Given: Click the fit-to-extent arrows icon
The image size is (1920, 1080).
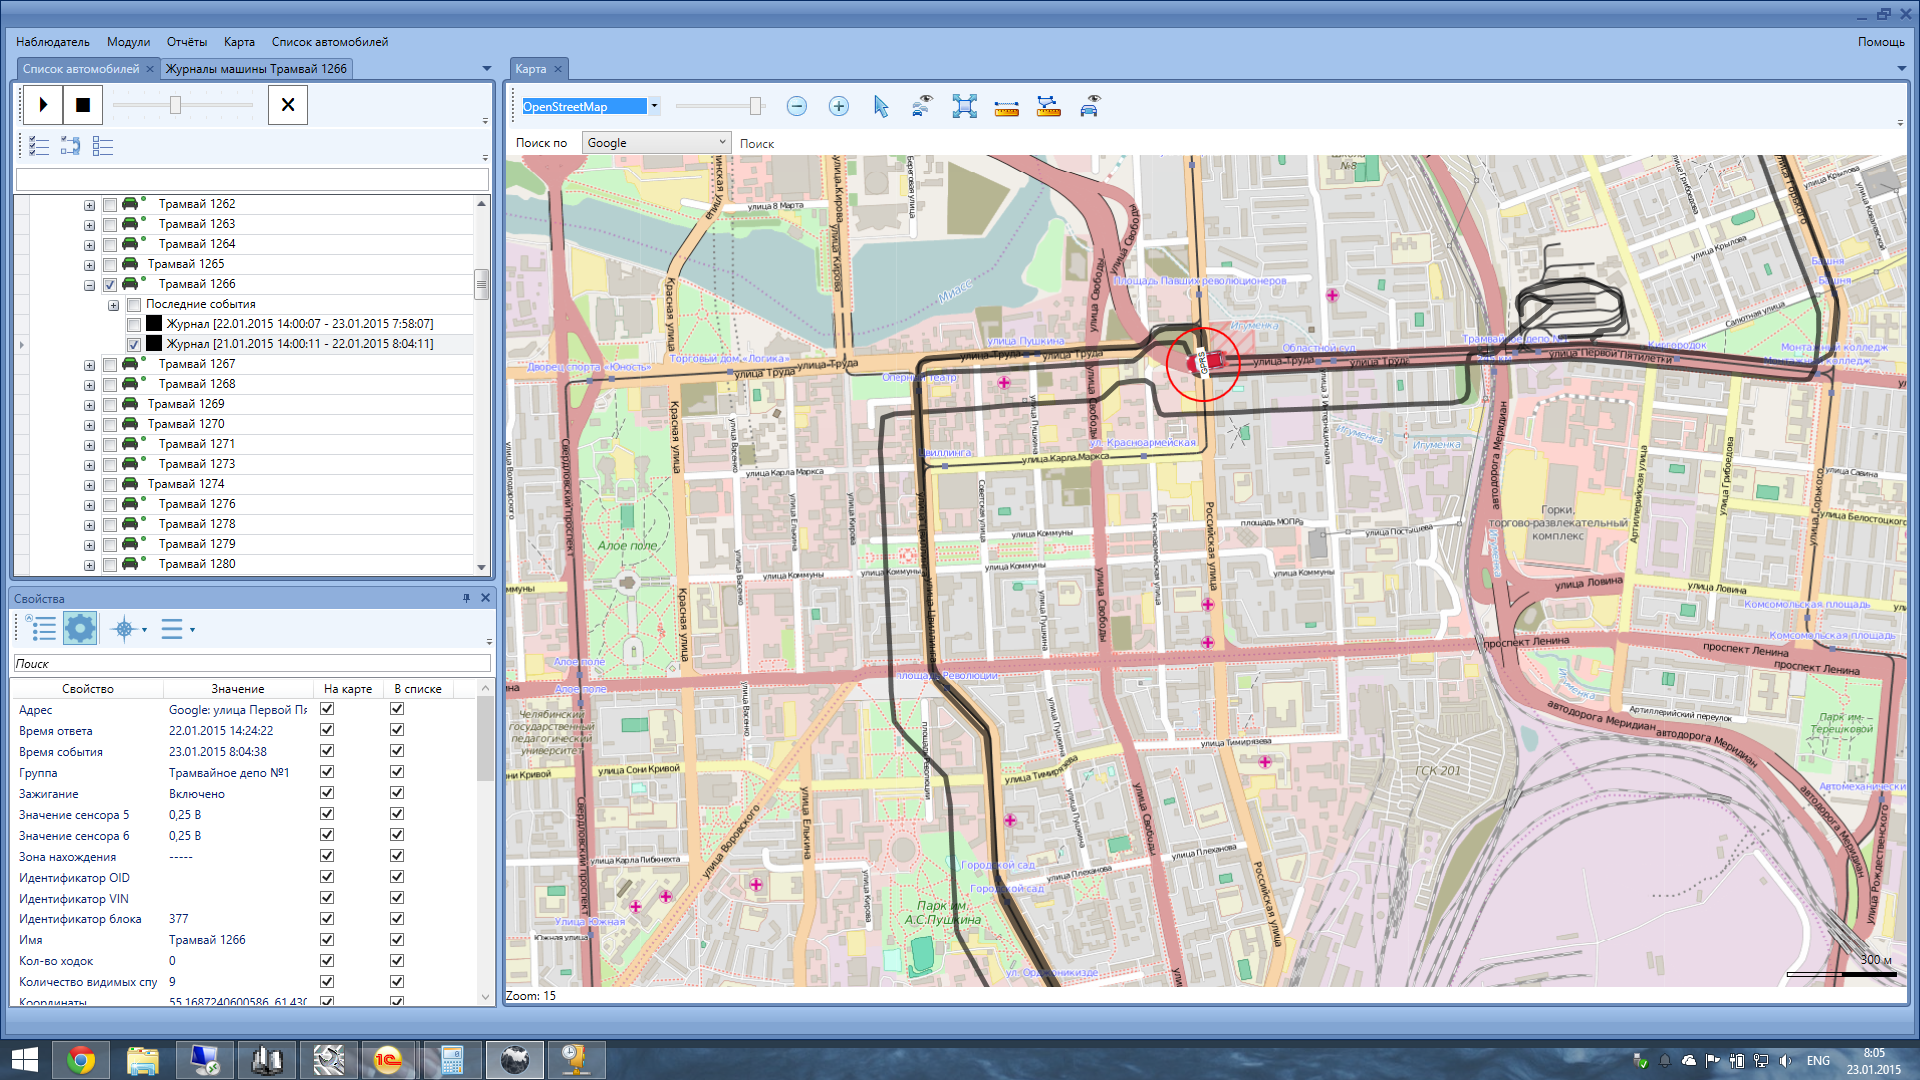Looking at the screenshot, I should (964, 106).
